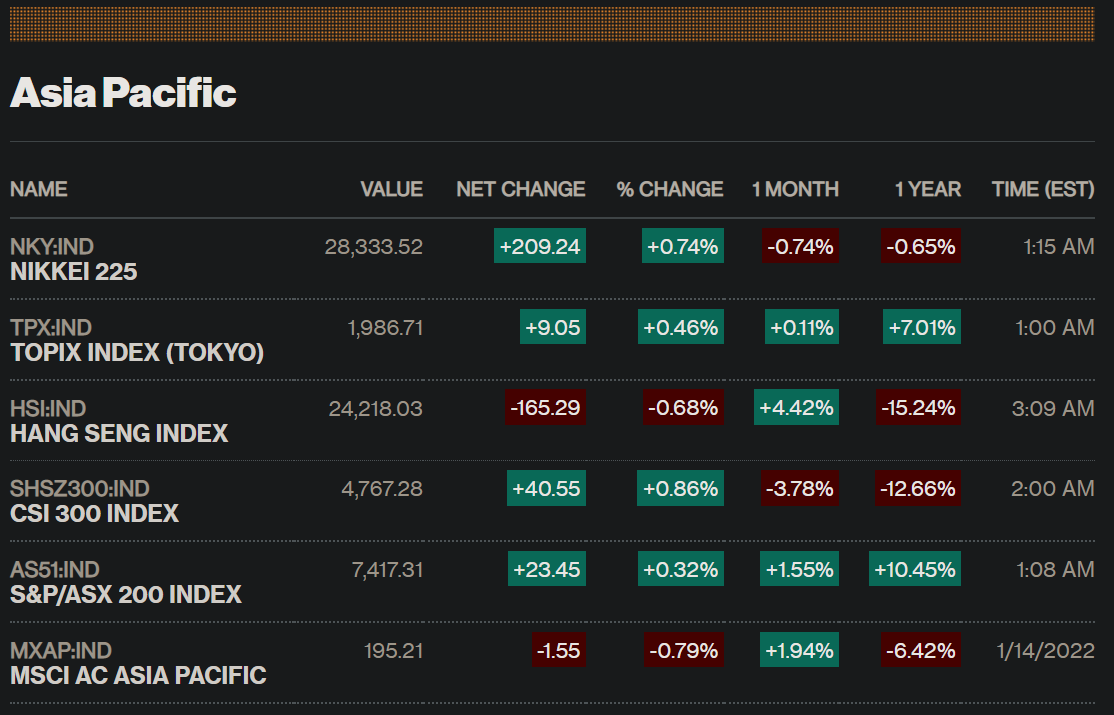Click the 1 MONTH column header

point(796,189)
